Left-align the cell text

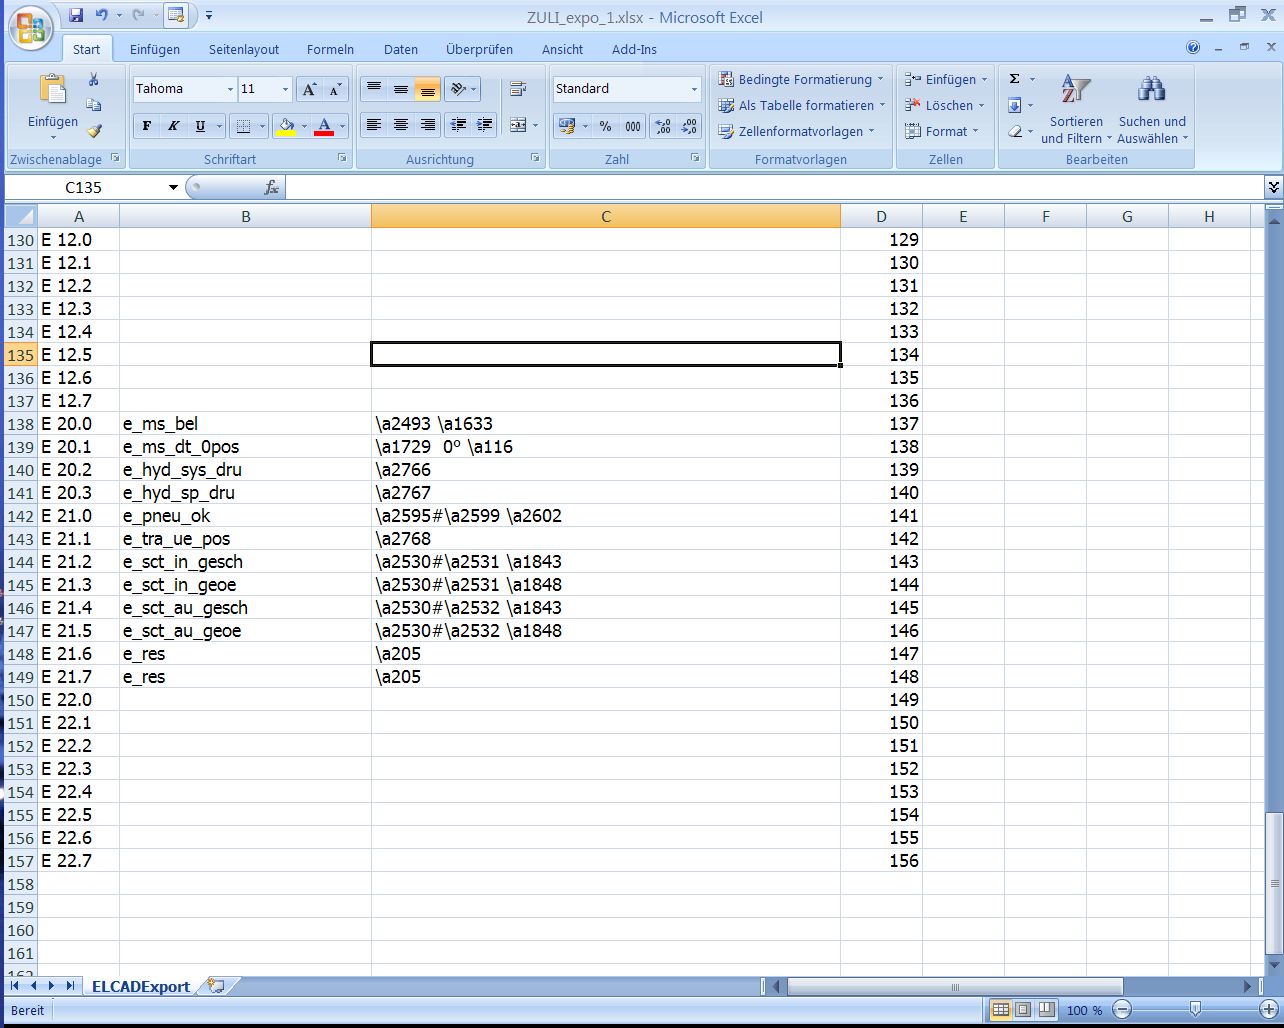coord(374,125)
